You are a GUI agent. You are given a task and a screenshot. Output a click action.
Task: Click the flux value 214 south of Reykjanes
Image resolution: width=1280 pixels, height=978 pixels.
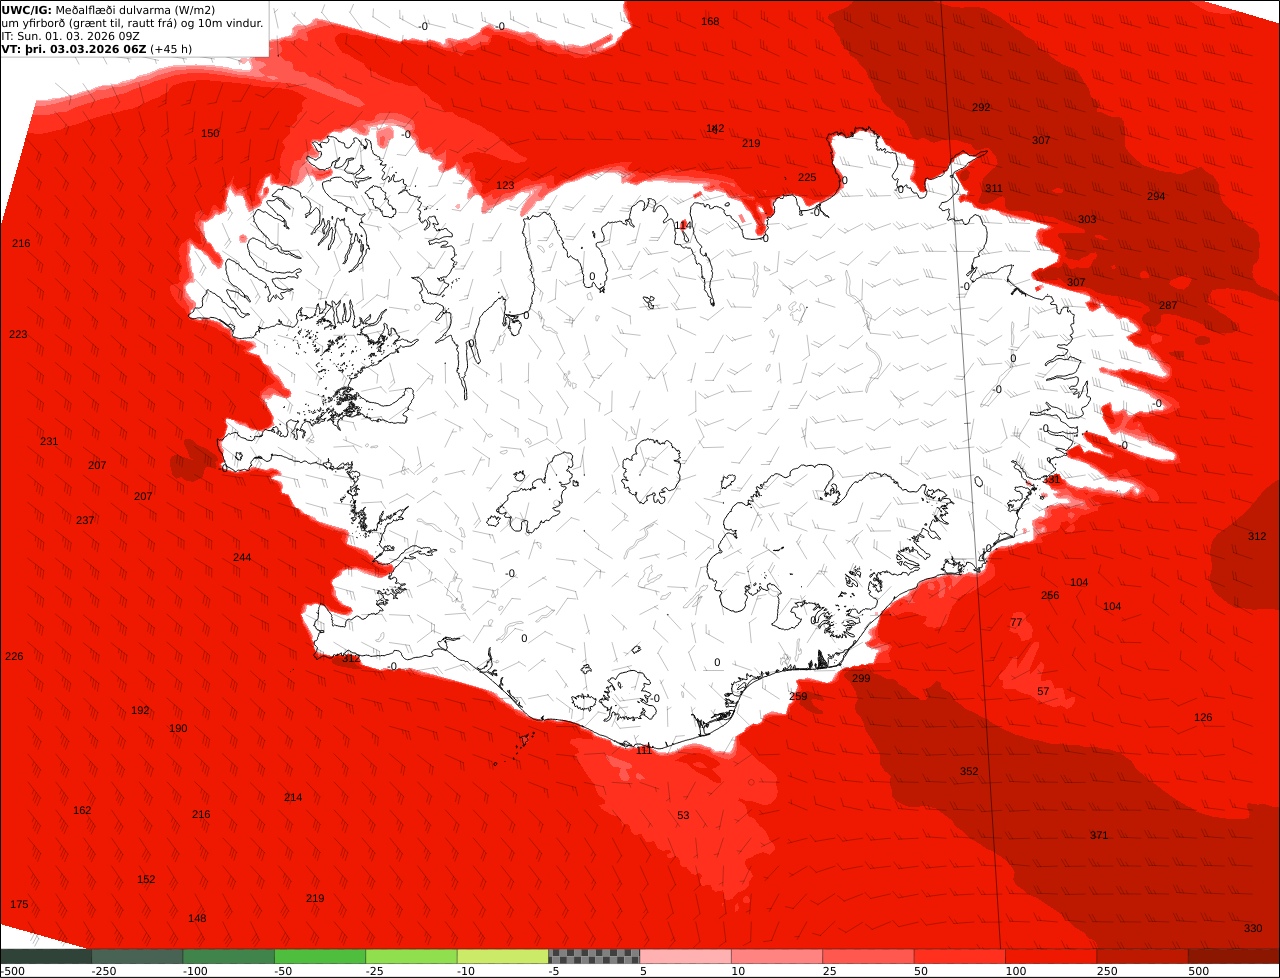pos(293,797)
